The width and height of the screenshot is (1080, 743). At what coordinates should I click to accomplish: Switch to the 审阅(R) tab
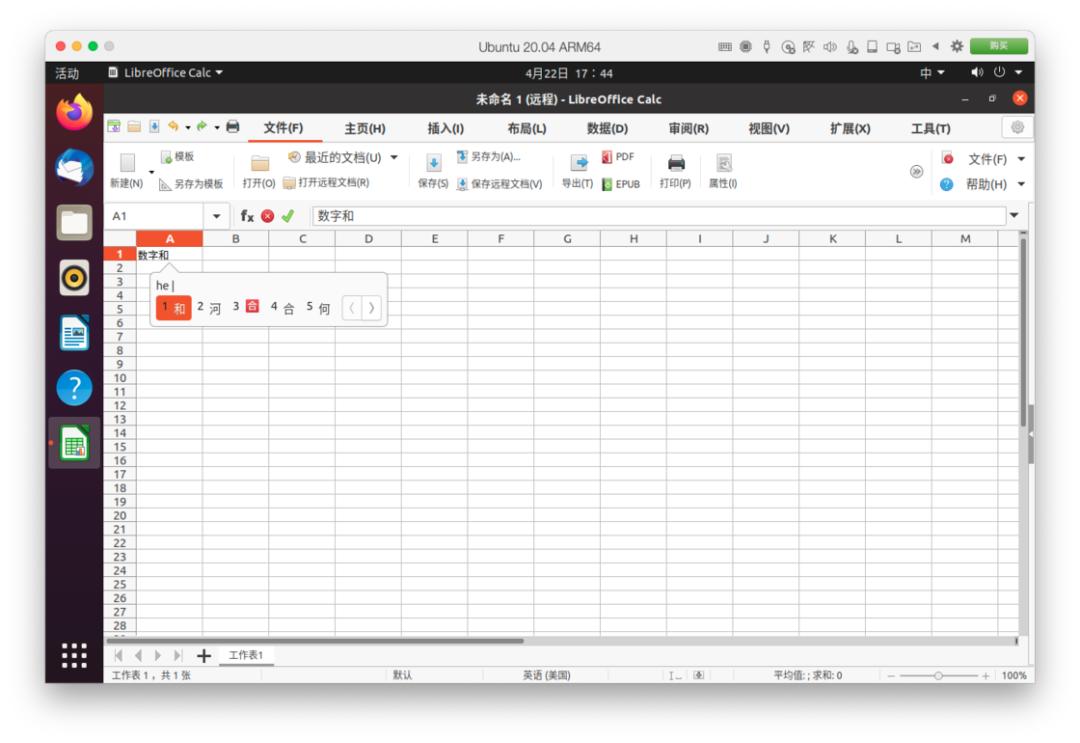pyautogui.click(x=689, y=128)
